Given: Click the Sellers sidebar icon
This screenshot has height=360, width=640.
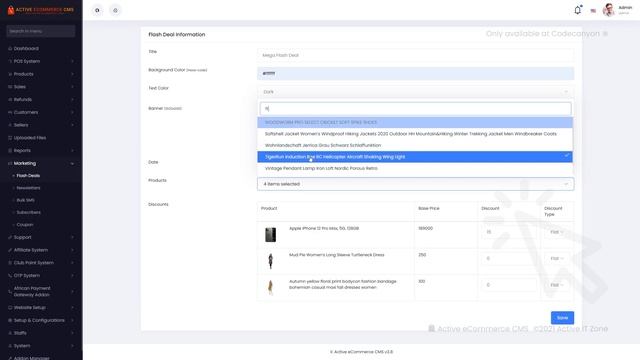Looking at the screenshot, I should (x=10, y=125).
